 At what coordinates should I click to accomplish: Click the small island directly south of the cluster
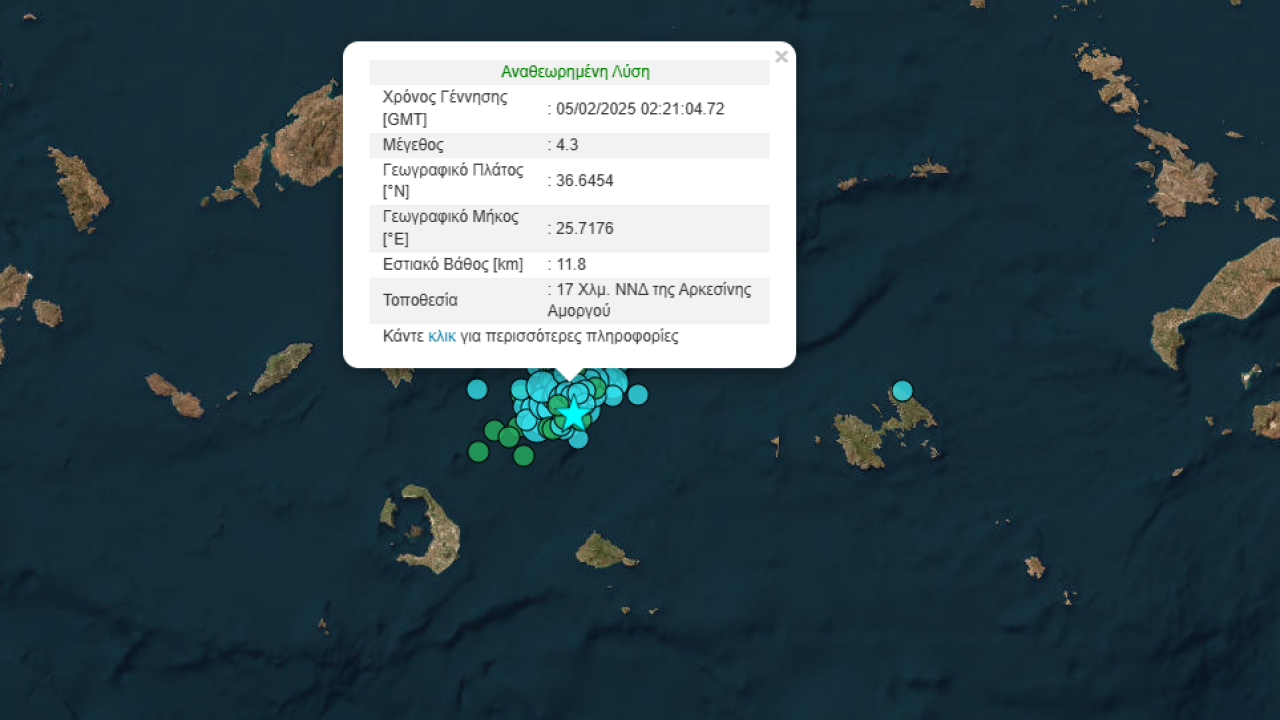601,551
